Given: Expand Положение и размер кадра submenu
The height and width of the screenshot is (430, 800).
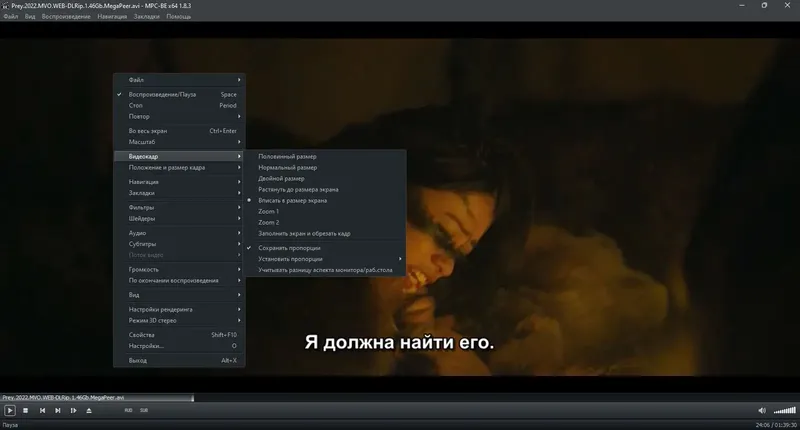Looking at the screenshot, I should click(179, 167).
